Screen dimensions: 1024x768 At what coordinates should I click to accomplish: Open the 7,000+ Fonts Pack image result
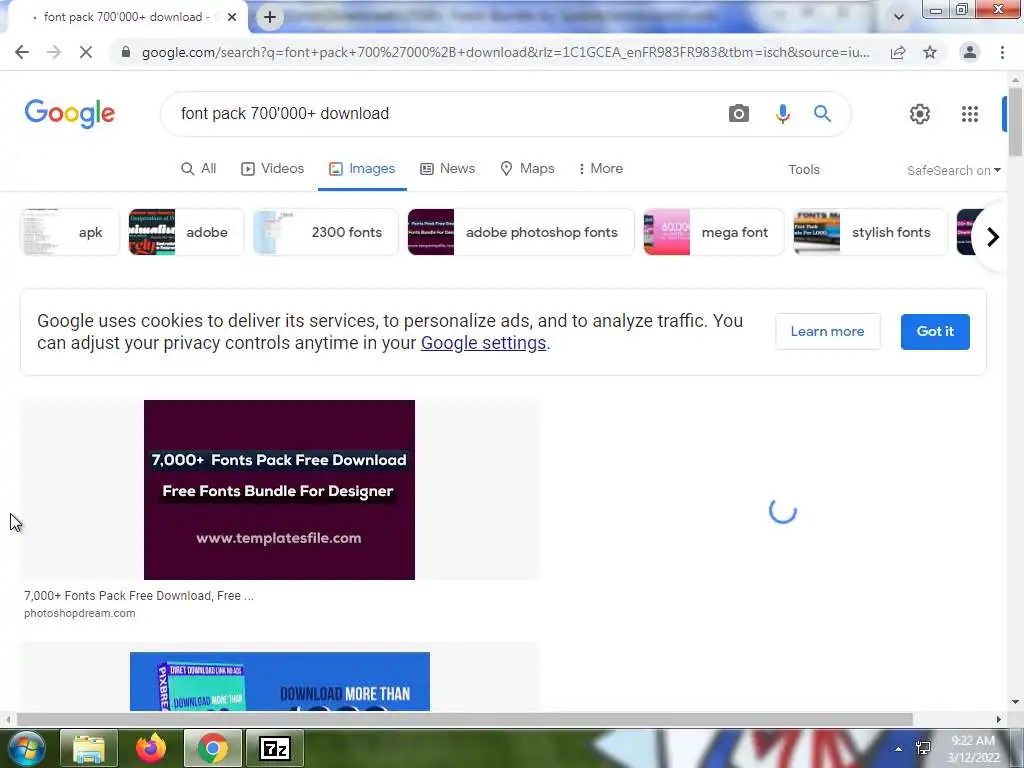point(280,490)
